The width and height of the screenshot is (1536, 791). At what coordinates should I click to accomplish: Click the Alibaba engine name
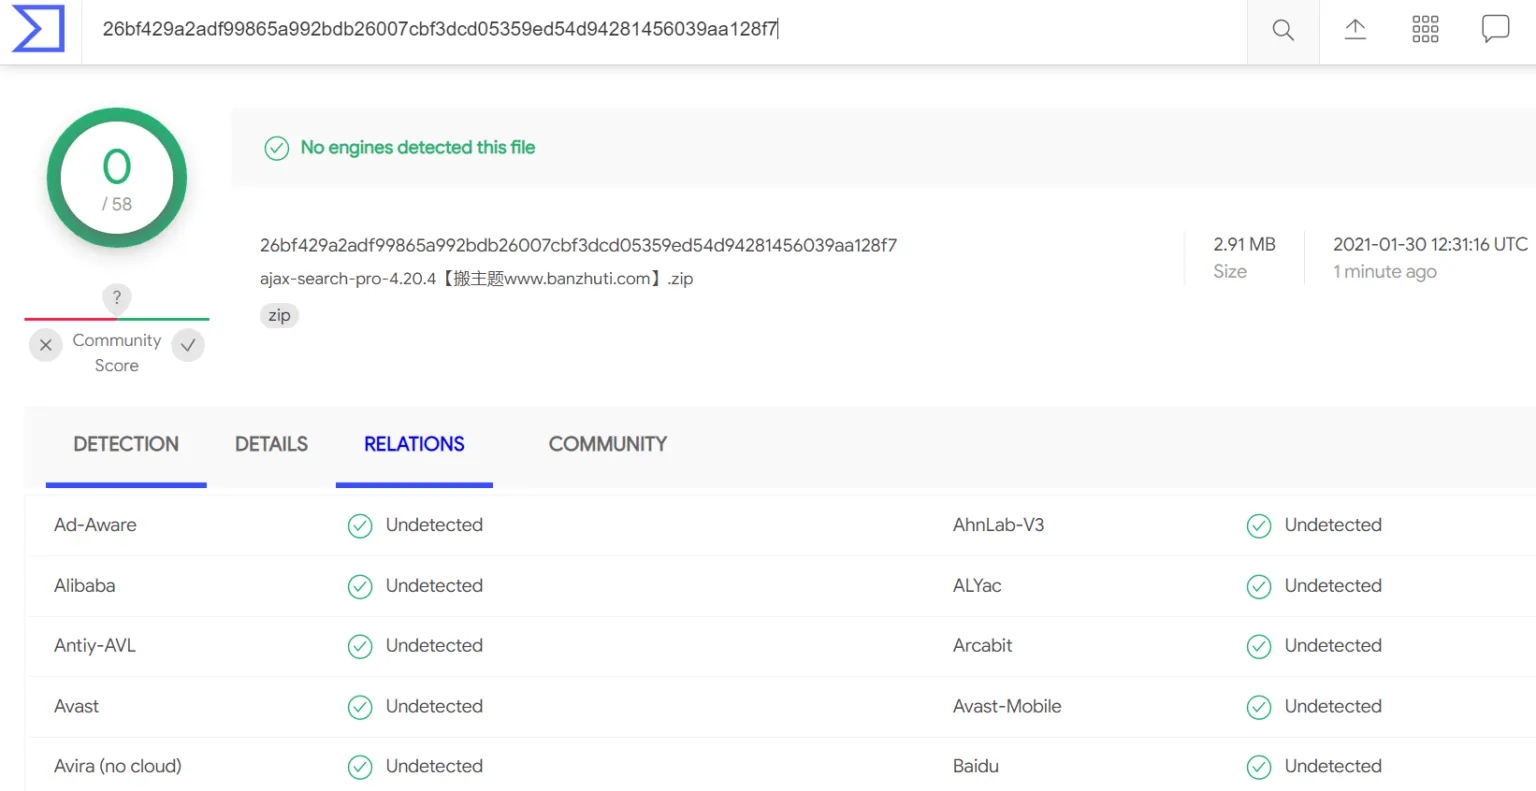[x=84, y=585]
